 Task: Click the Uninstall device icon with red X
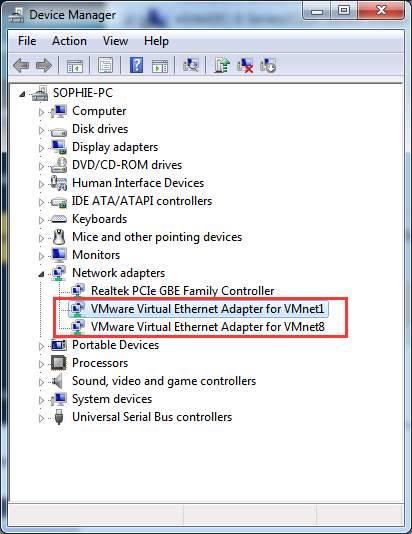coord(245,65)
